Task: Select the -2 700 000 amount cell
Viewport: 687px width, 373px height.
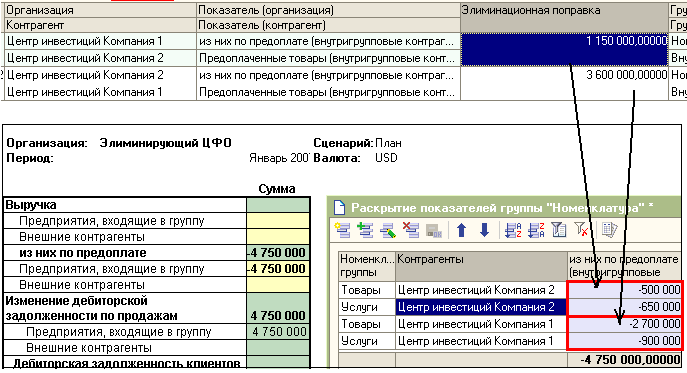Action: coord(624,324)
